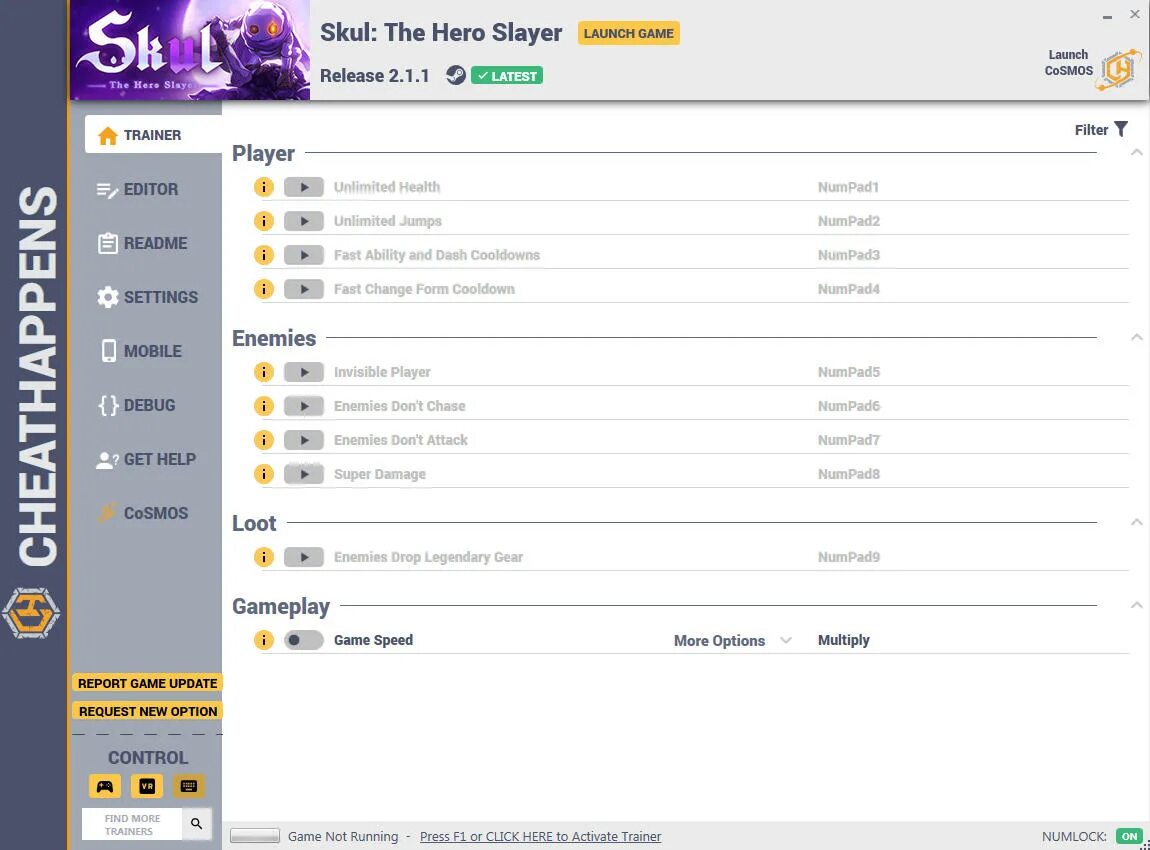Collapse the Player section
The height and width of the screenshot is (850, 1150).
1137,151
